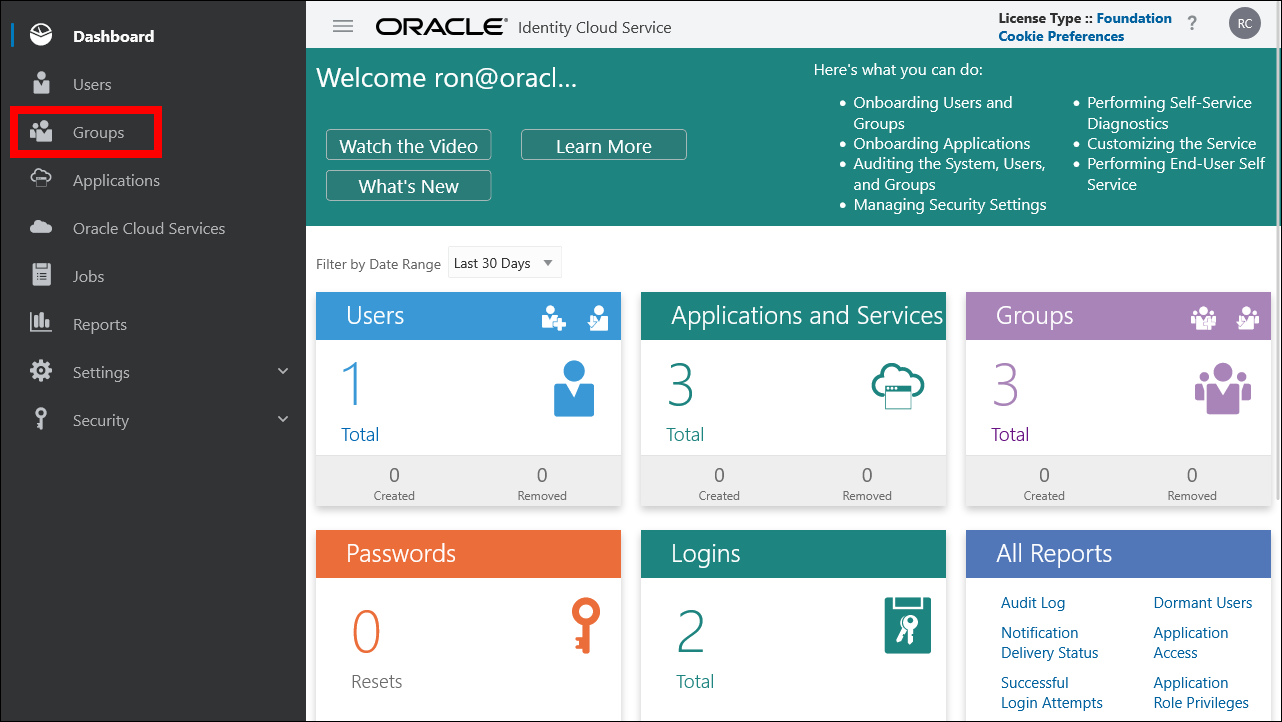This screenshot has height=722, width=1282.
Task: Open Applications from the sidebar
Action: coord(115,180)
